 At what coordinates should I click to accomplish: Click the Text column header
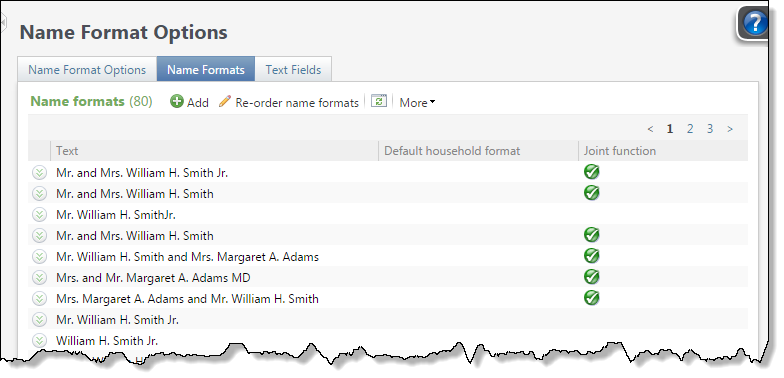pos(214,150)
